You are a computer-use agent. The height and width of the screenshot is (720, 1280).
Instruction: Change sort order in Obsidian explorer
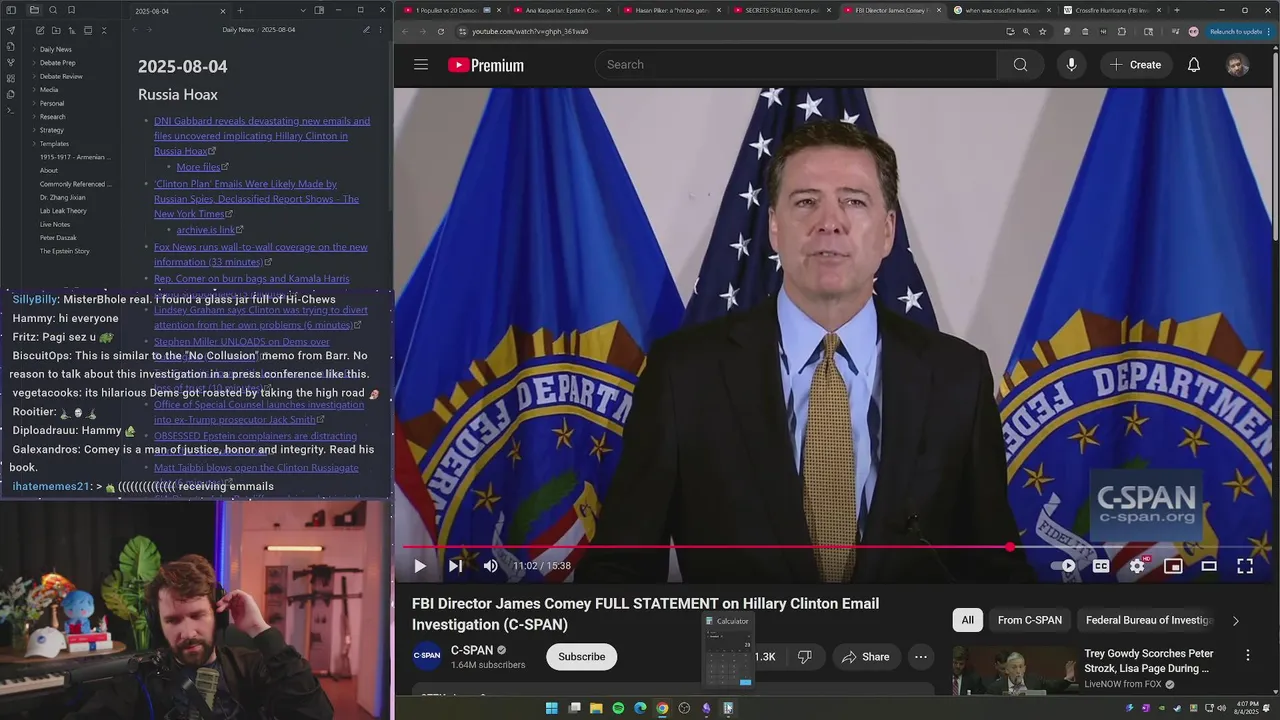click(x=72, y=31)
